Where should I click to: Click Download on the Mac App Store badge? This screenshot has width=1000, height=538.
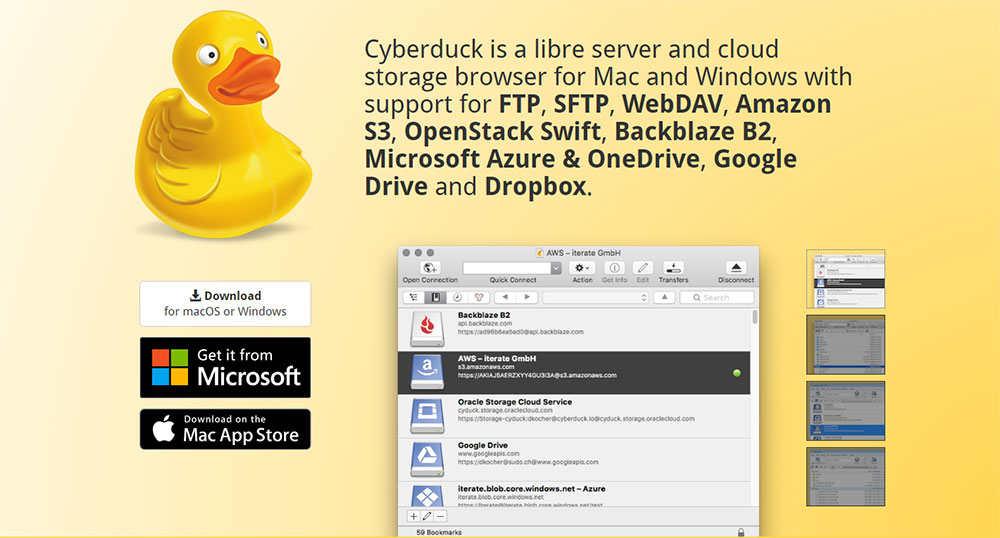pyautogui.click(x=225, y=429)
